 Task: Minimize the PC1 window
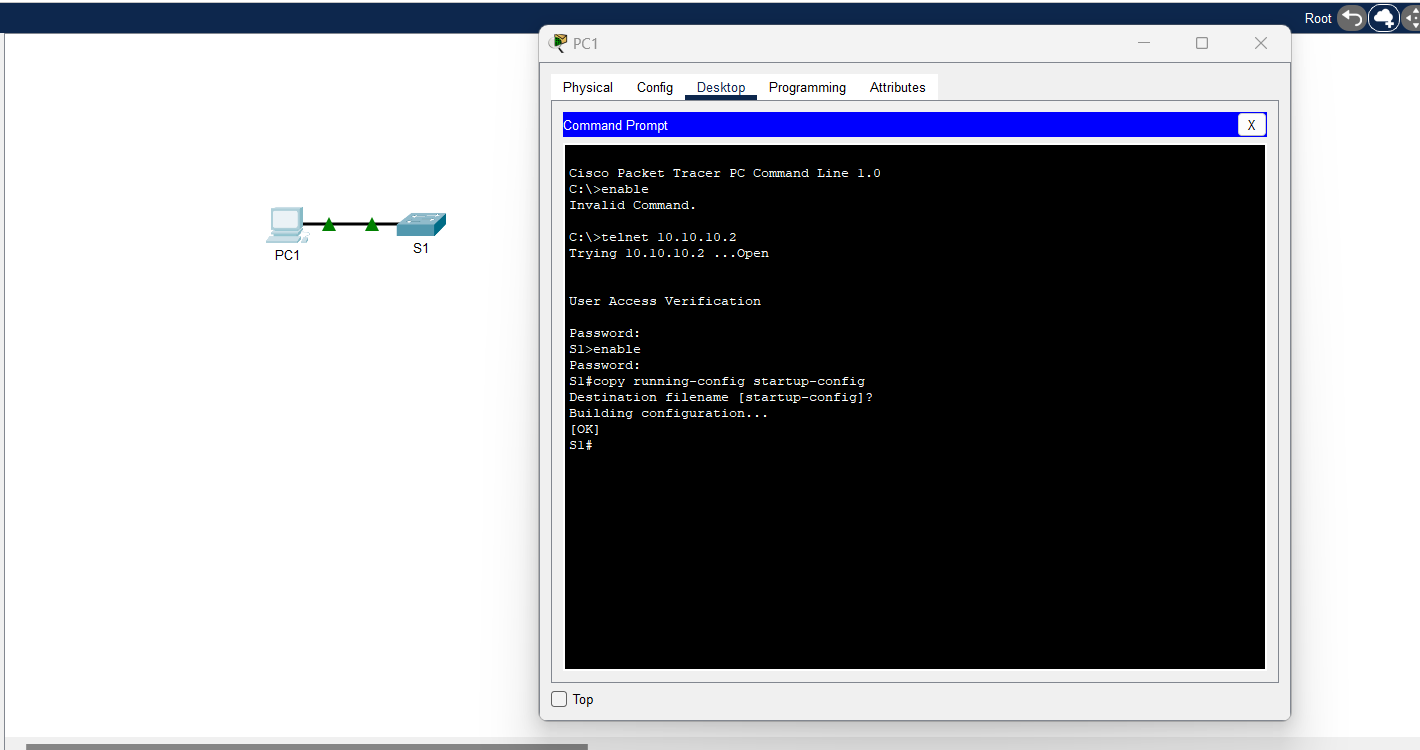(1144, 43)
